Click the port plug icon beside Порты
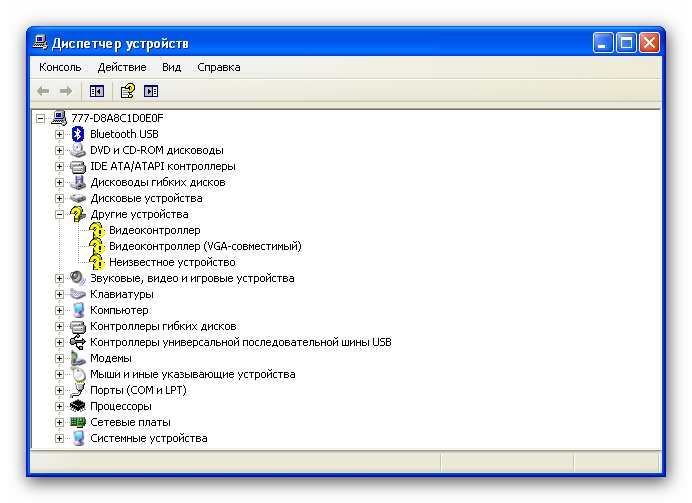Screen dimensions: 692x503 pyautogui.click(x=78, y=390)
